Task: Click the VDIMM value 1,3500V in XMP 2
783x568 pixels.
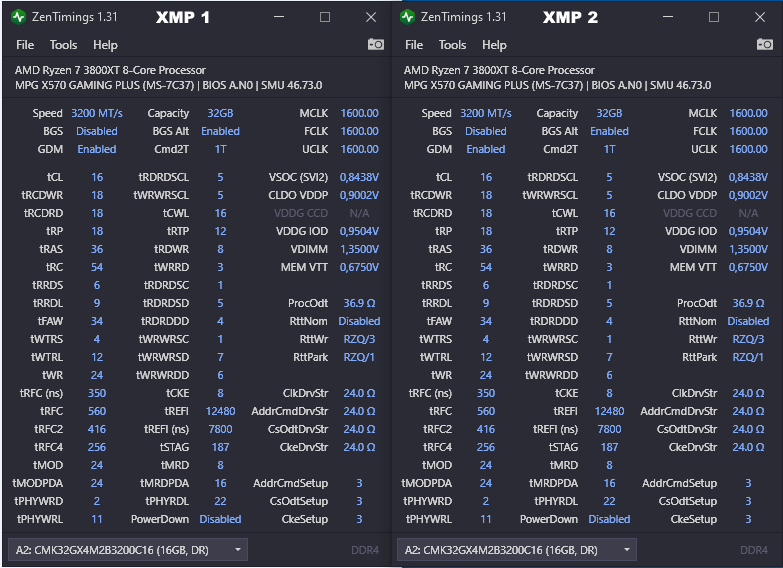Action: (x=748, y=249)
